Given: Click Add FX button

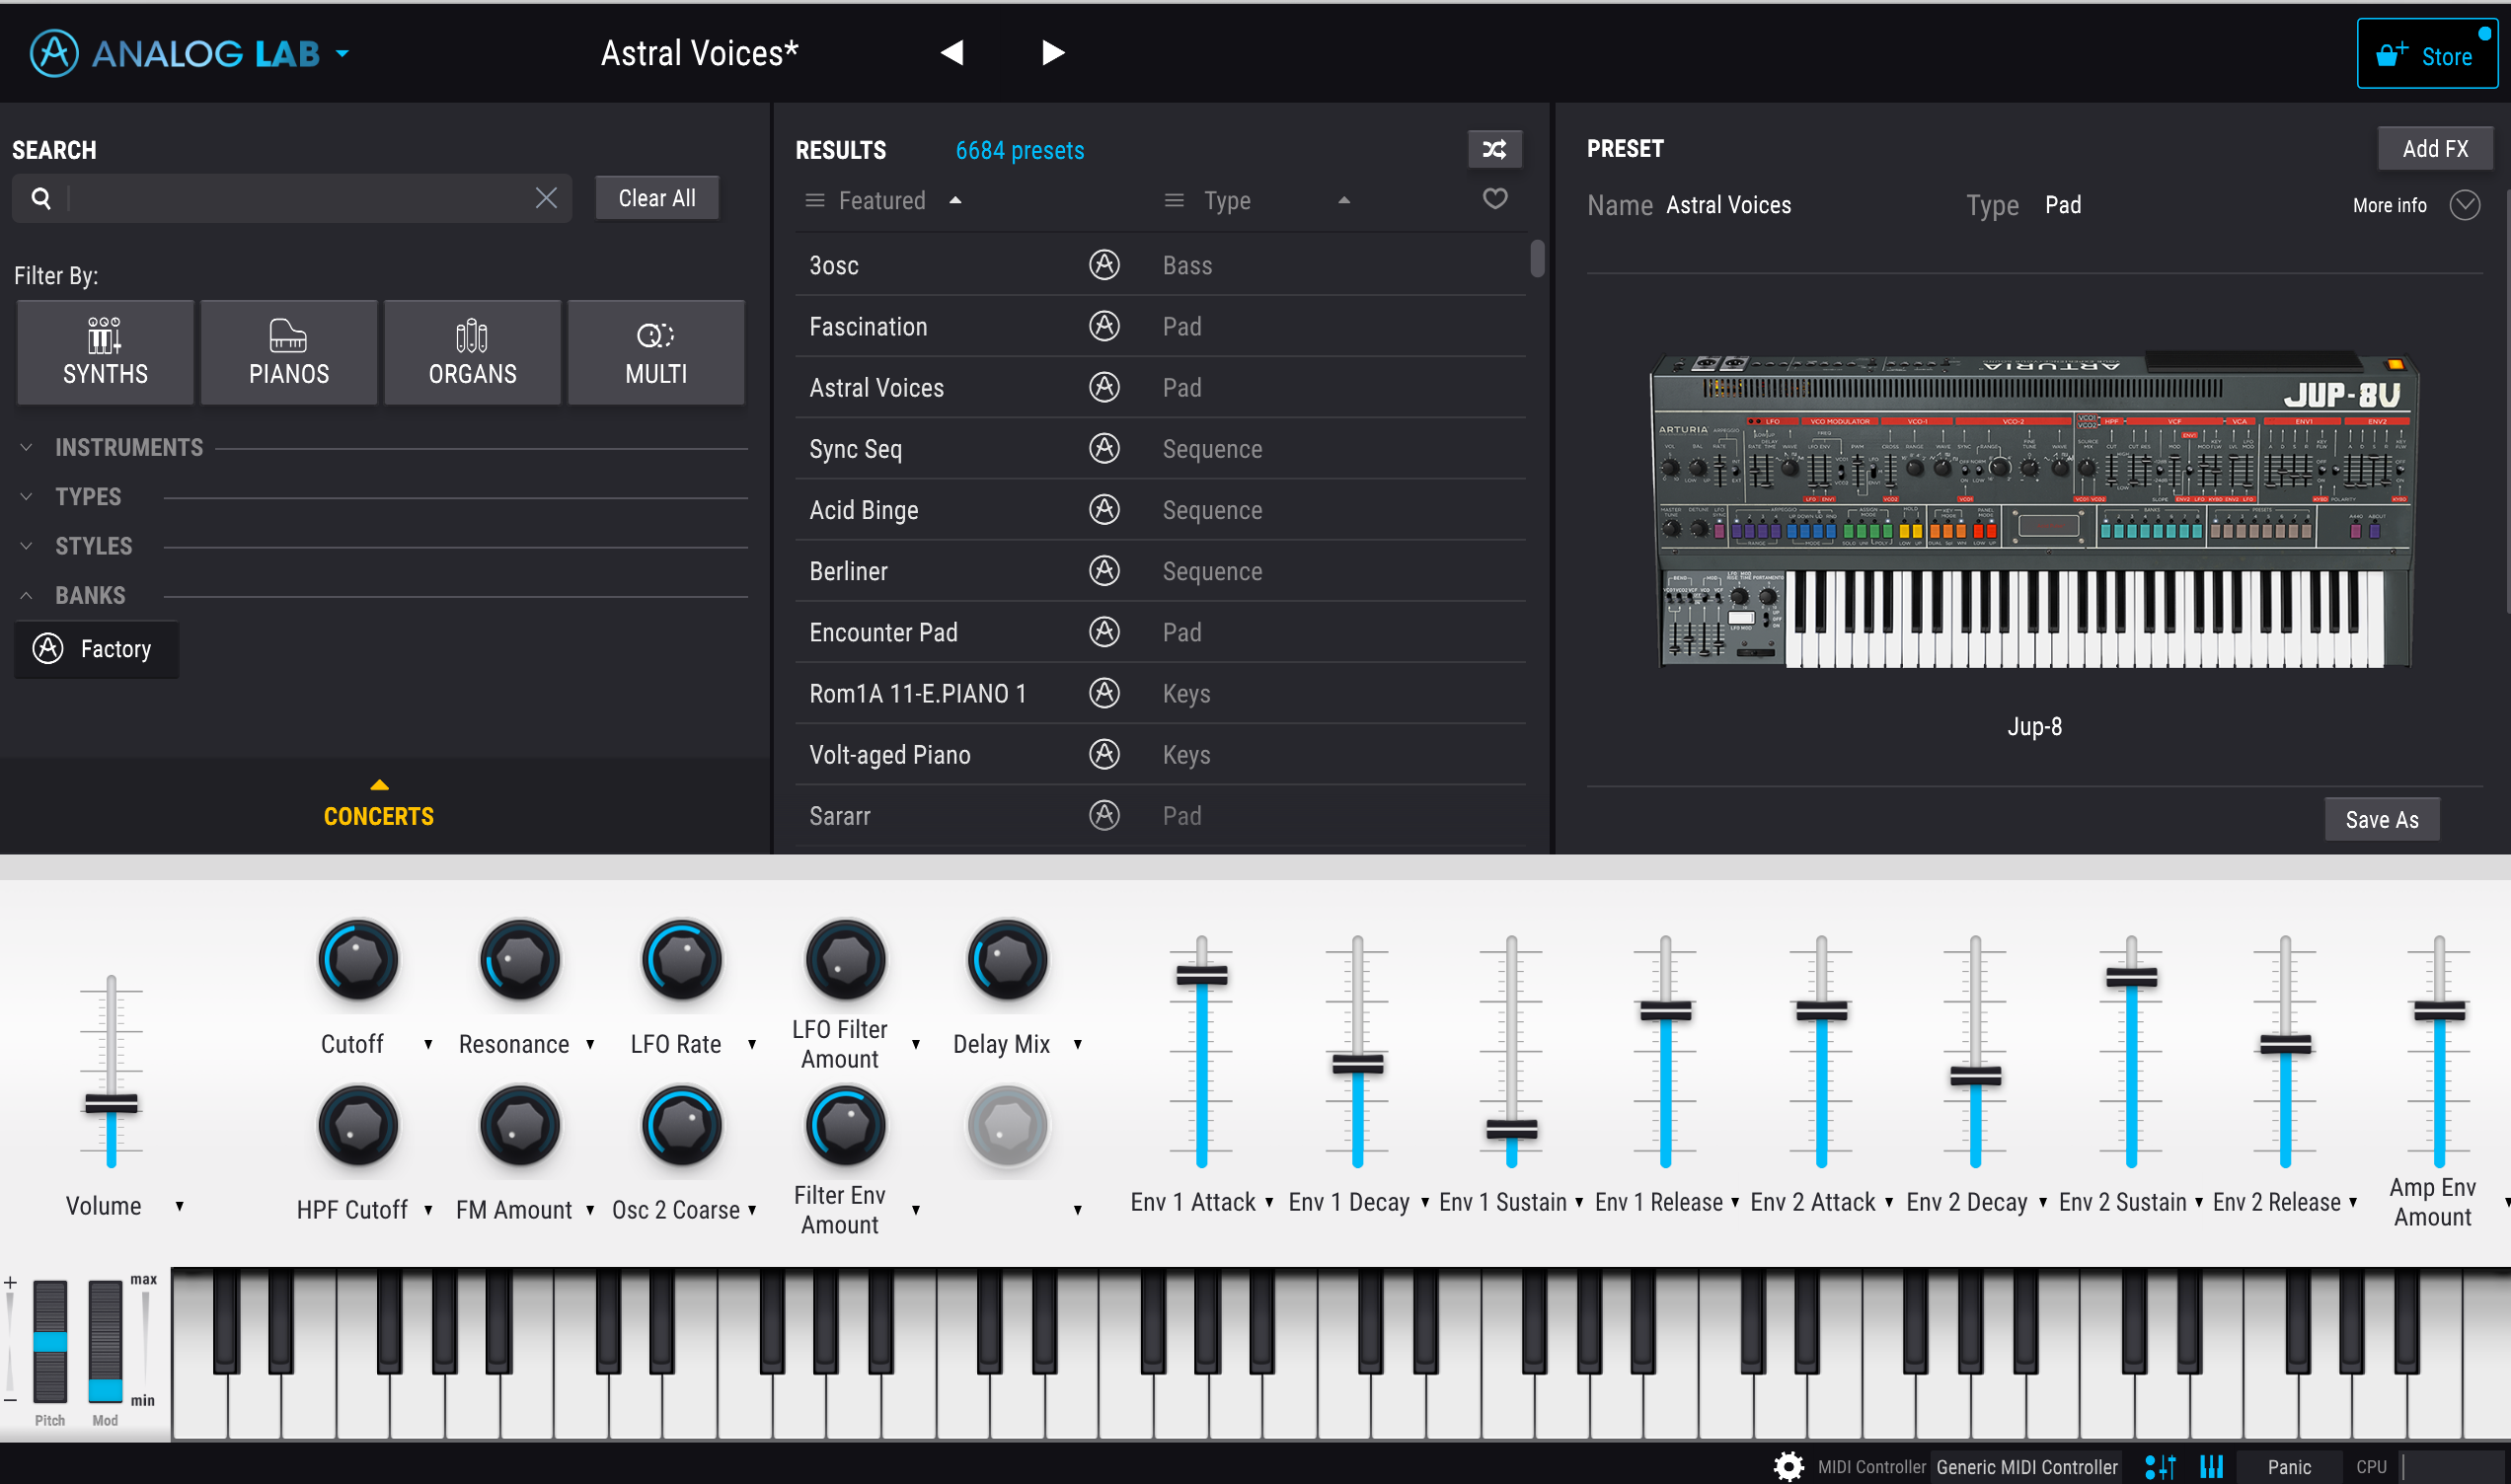Looking at the screenshot, I should 2434,149.
